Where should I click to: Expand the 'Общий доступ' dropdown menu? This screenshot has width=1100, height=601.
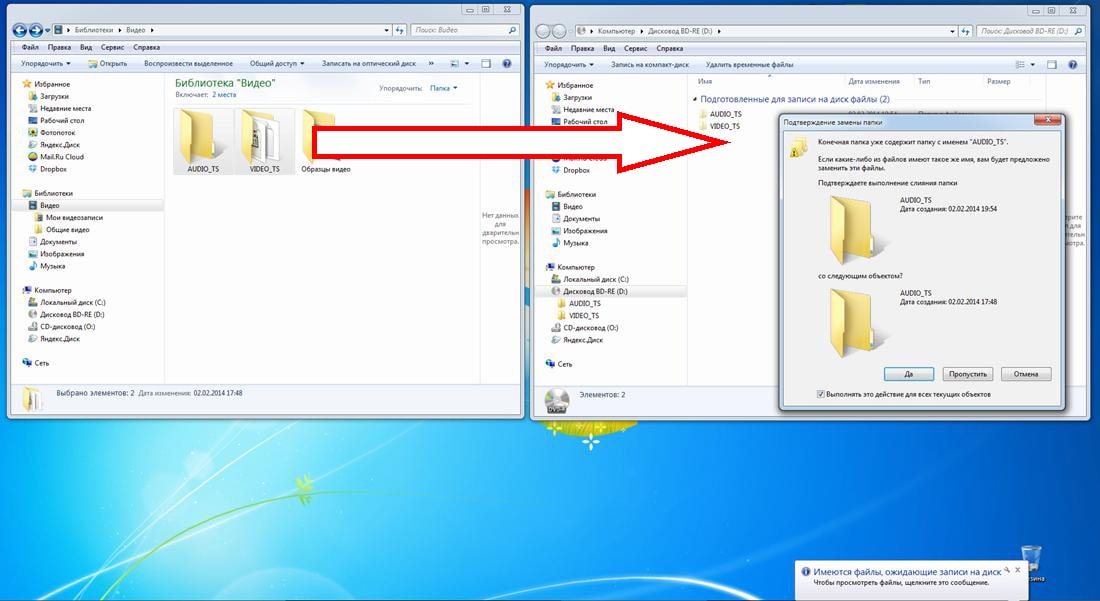point(276,64)
